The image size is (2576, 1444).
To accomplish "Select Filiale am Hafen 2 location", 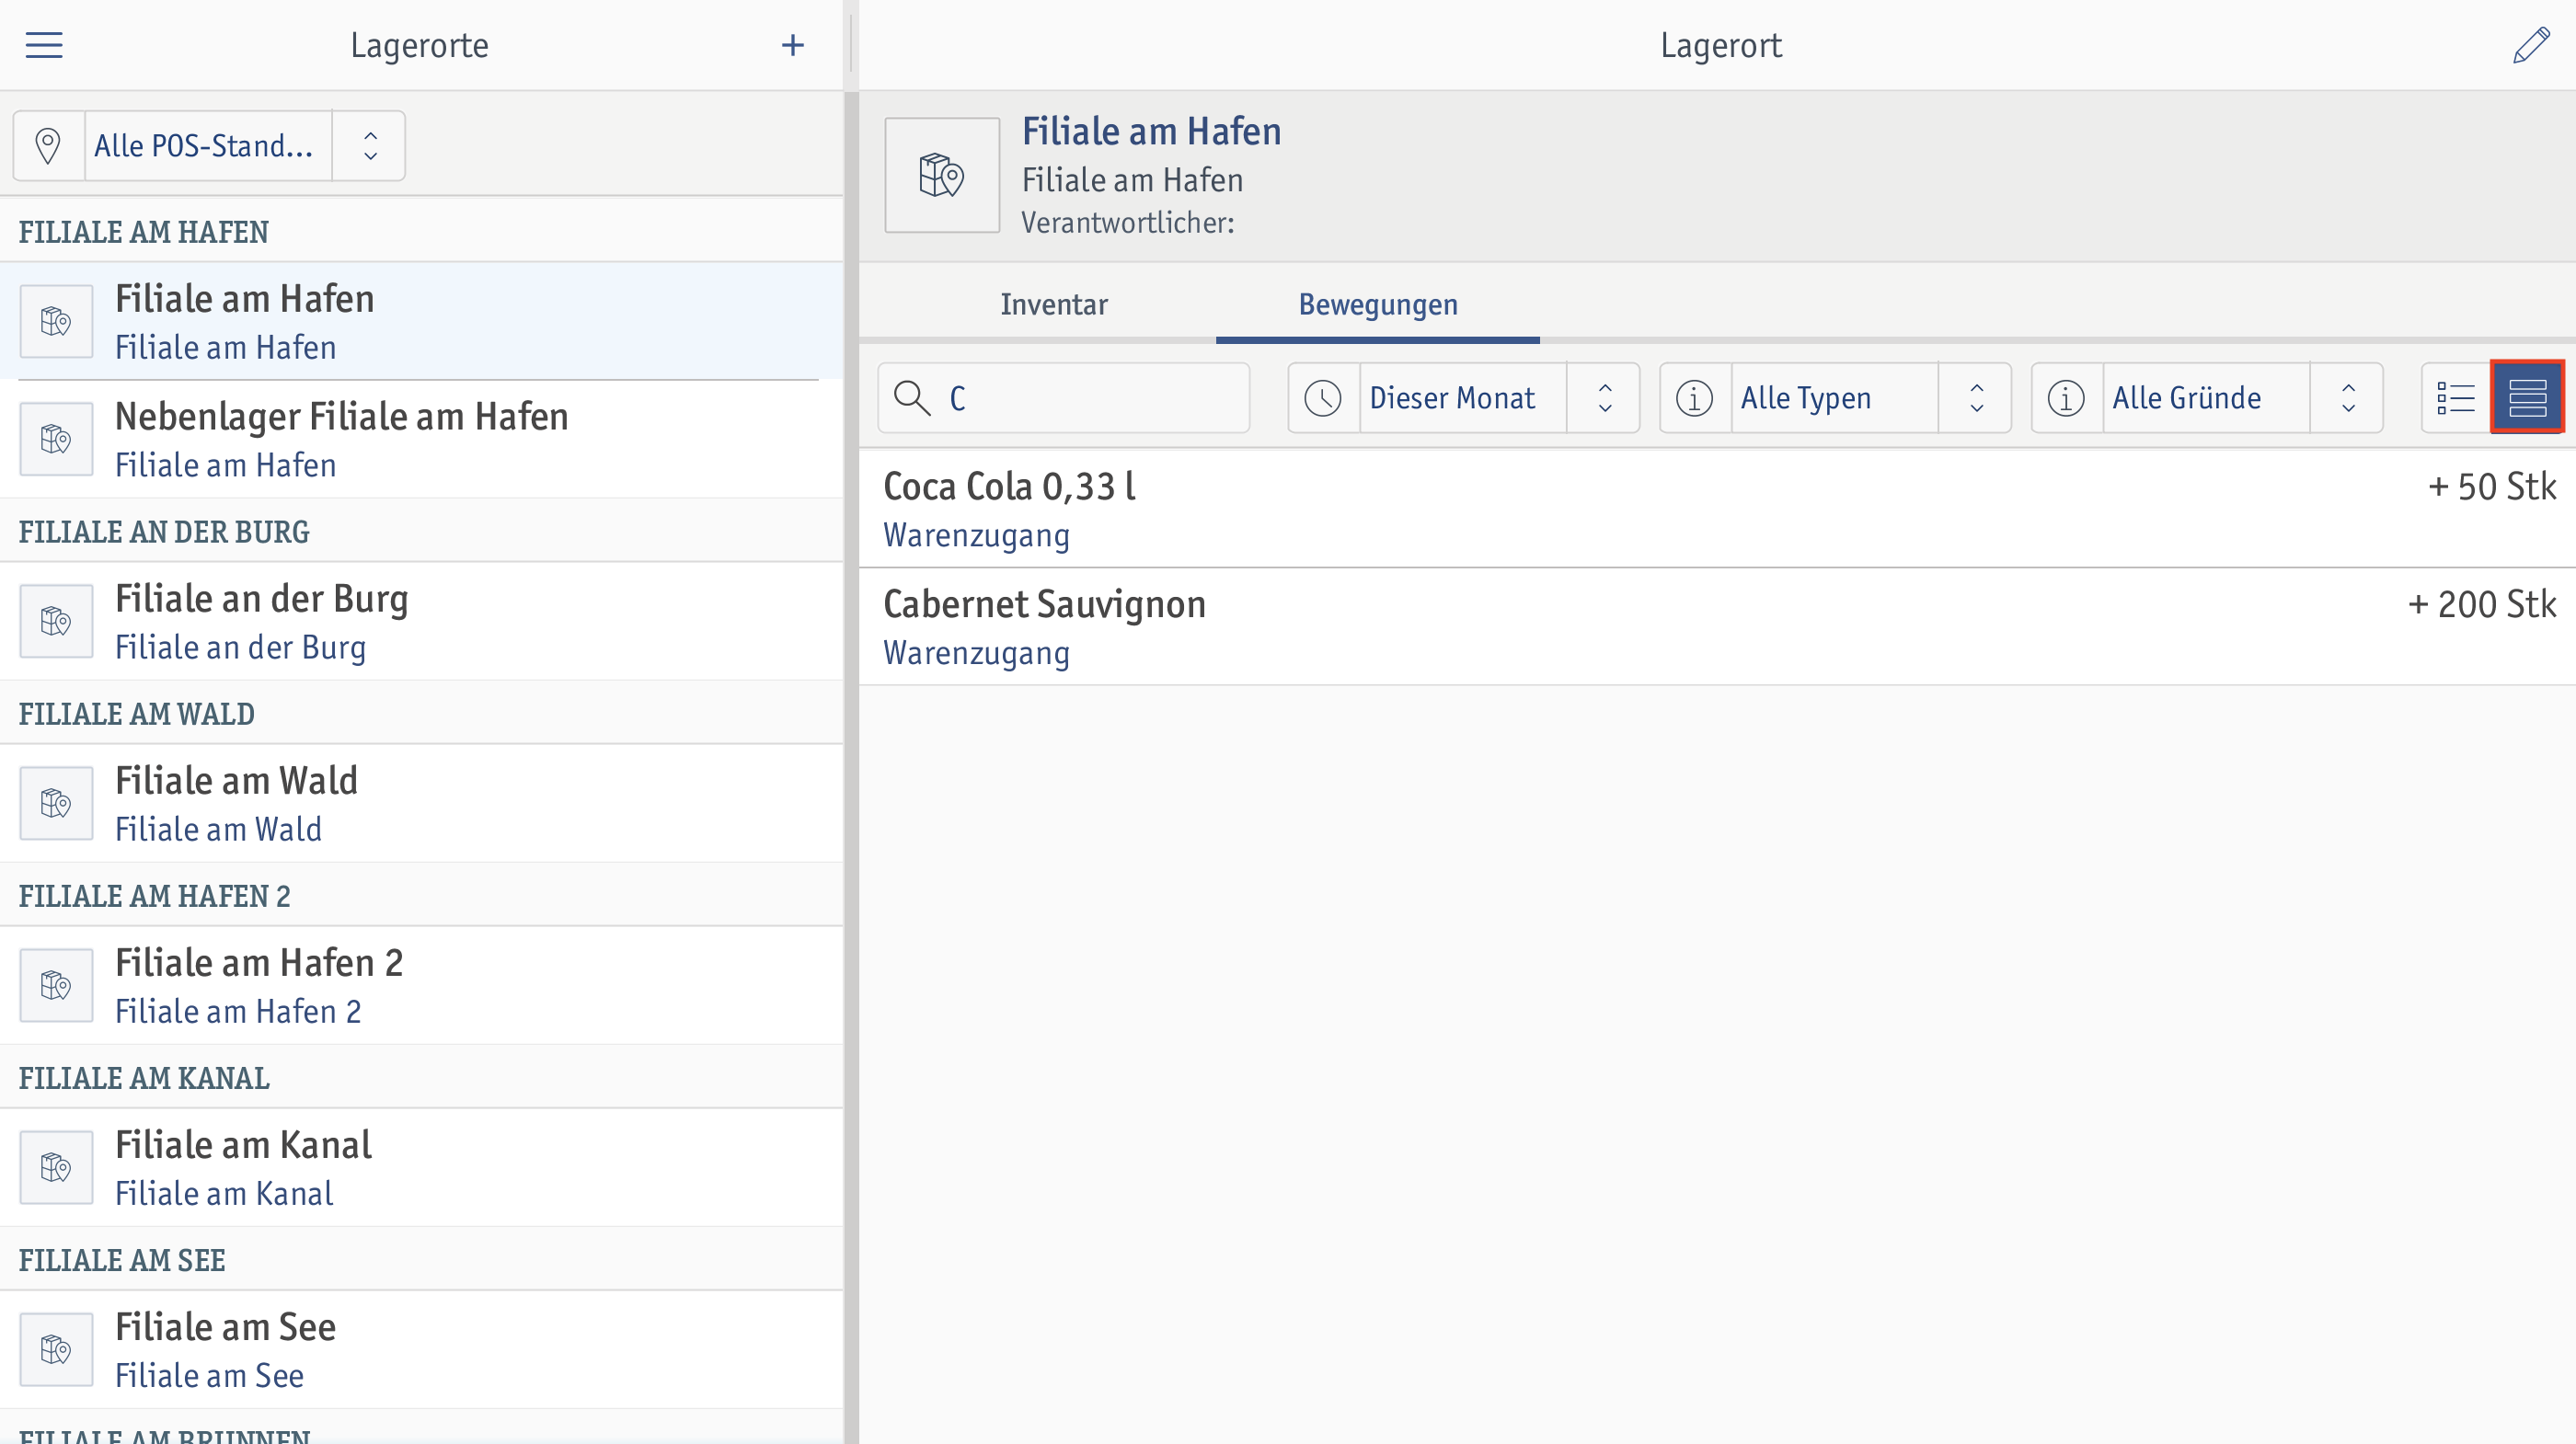I will 420,985.
